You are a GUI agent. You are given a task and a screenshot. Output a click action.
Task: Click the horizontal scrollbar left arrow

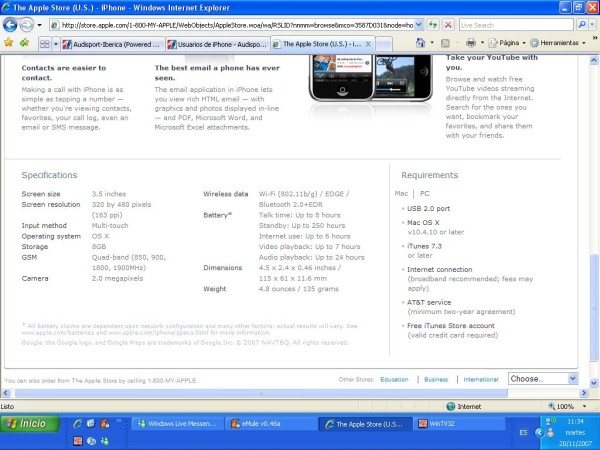tap(6, 393)
